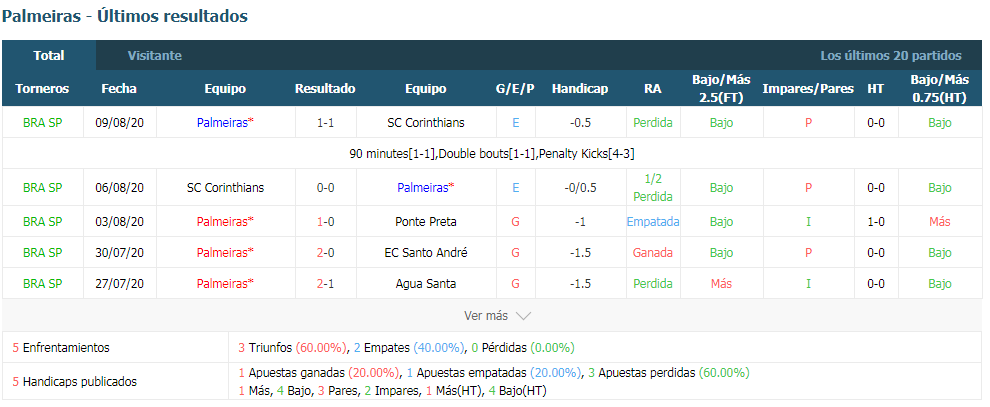This screenshot has height=407, width=990.
Task: Open Los últimos 20 partidos selector
Action: (891, 56)
